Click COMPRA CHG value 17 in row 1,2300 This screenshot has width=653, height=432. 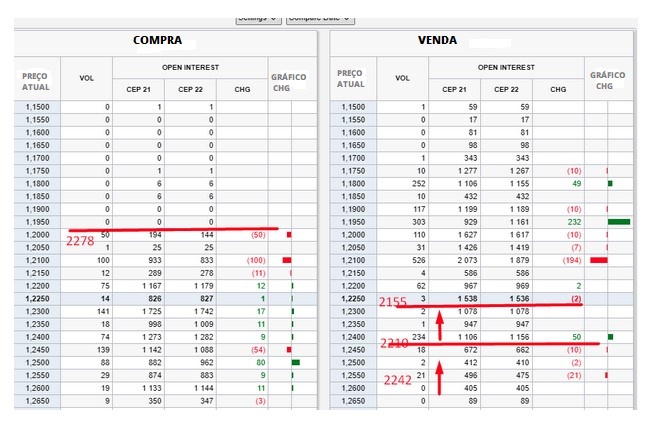261,312
